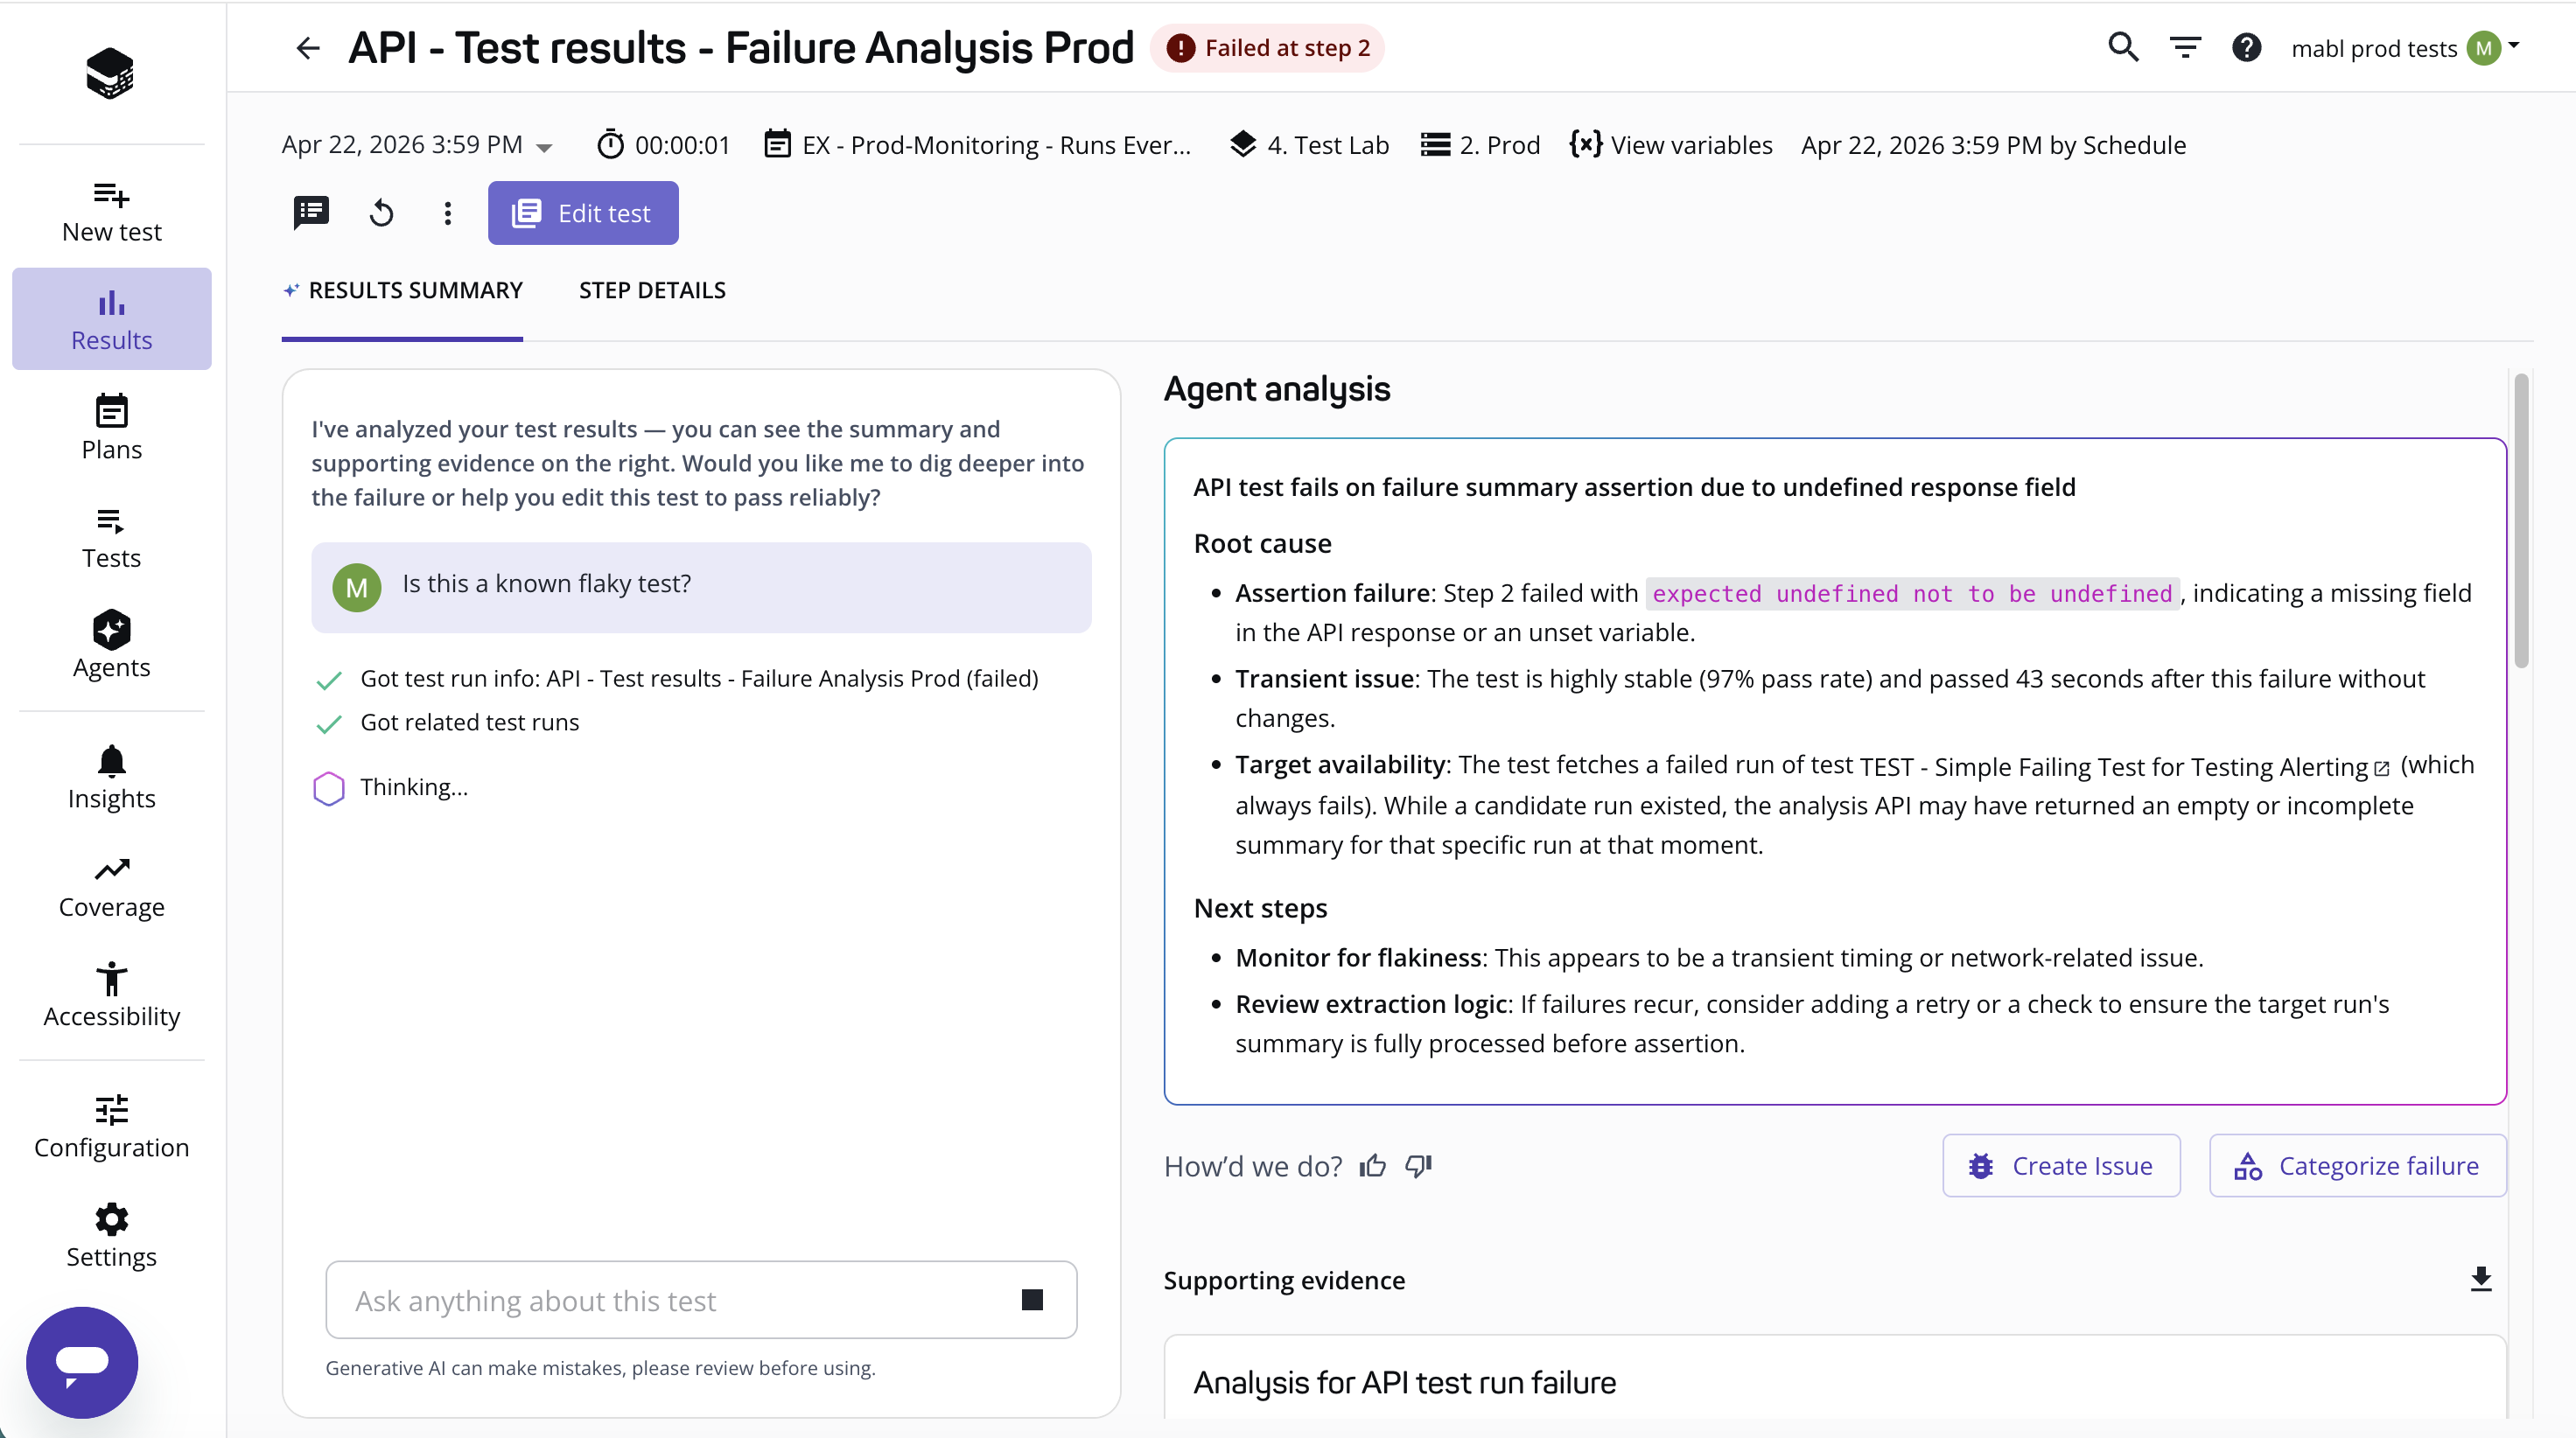Image resolution: width=2576 pixels, height=1438 pixels.
Task: Open the Results section in the sidebar
Action: click(x=111, y=319)
